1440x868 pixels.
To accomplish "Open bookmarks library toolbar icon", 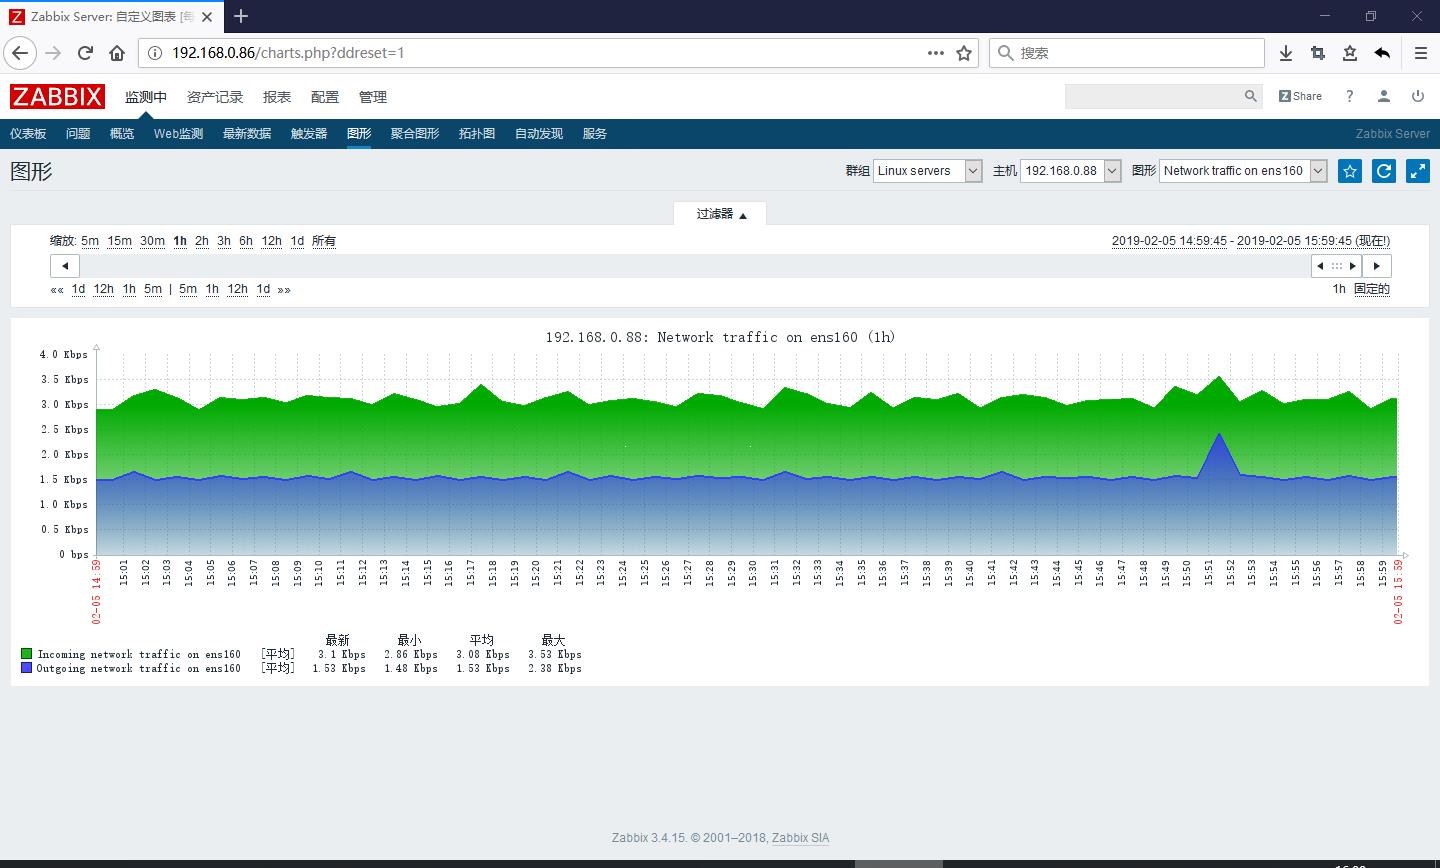I will click(1350, 53).
